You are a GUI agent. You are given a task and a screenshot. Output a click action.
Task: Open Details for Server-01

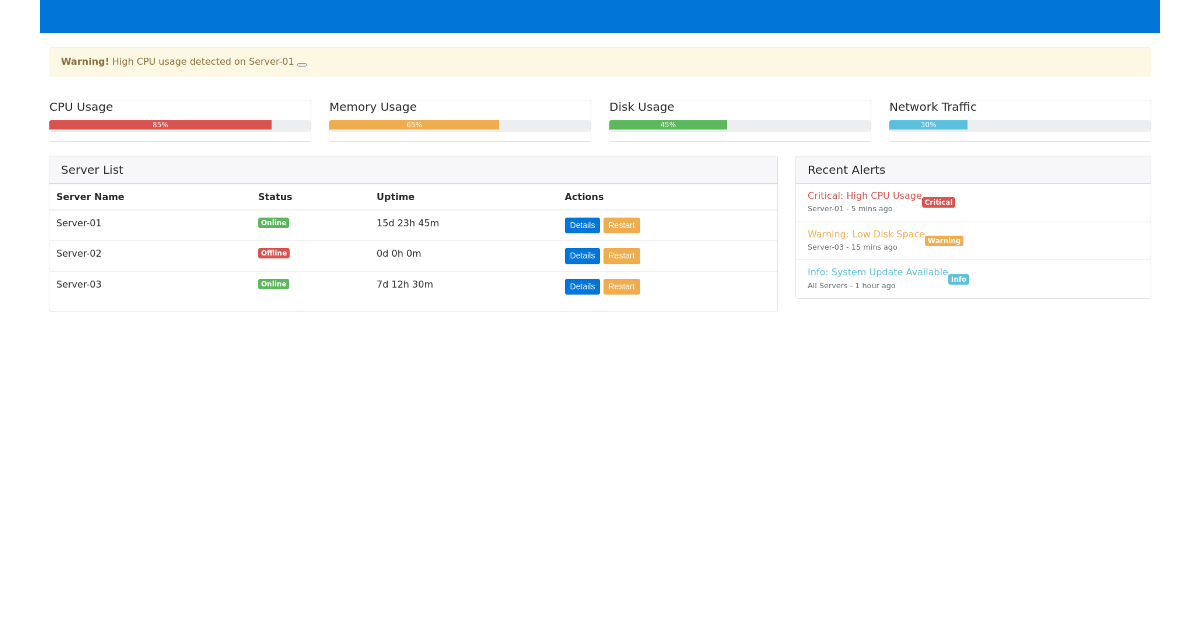(x=582, y=225)
